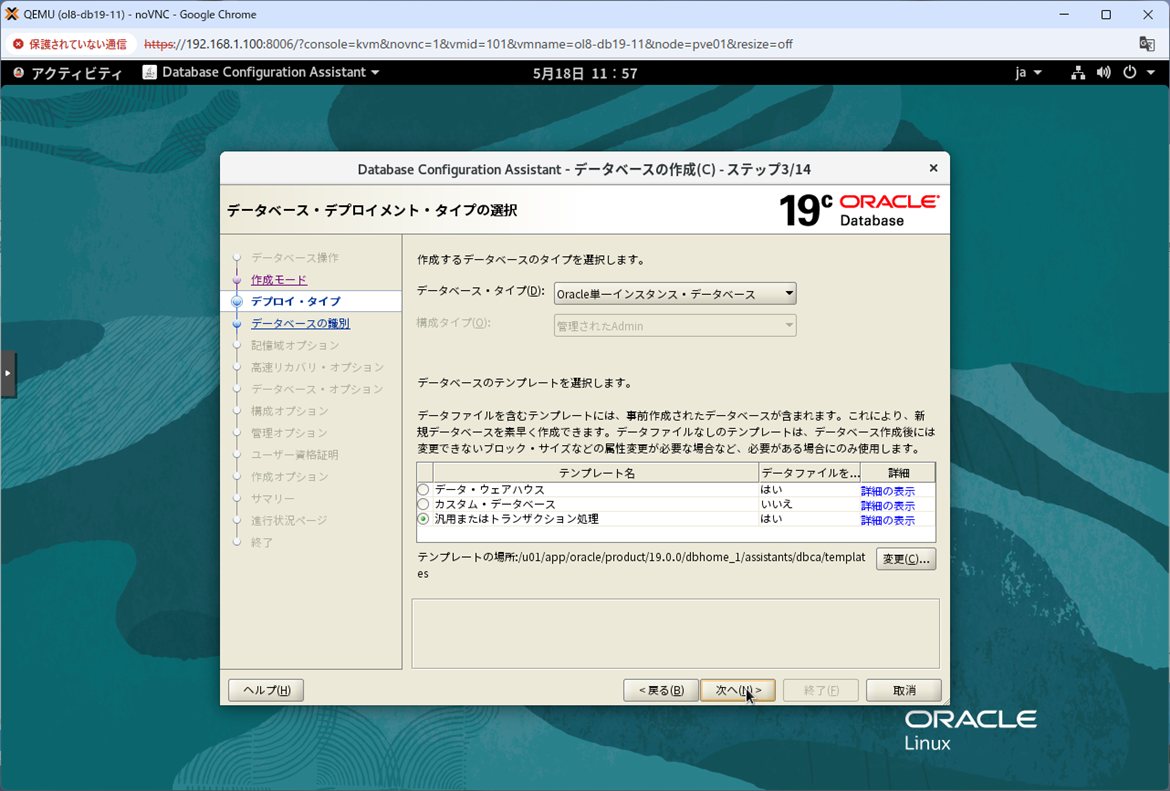Open the データベースの種別 step link
This screenshot has height=791, width=1170.
[x=300, y=323]
